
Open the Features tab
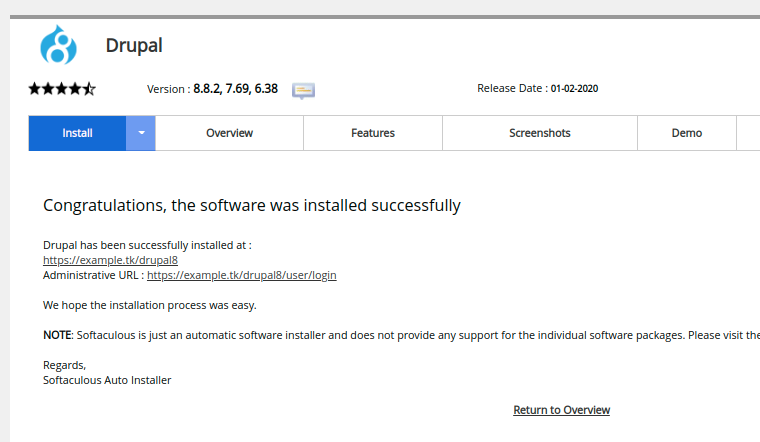(373, 133)
